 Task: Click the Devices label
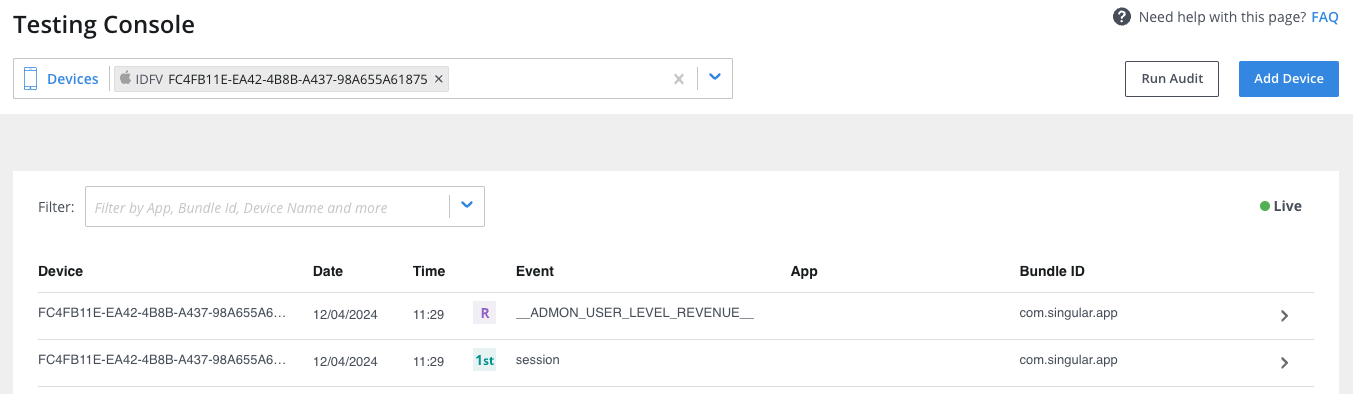click(73, 79)
